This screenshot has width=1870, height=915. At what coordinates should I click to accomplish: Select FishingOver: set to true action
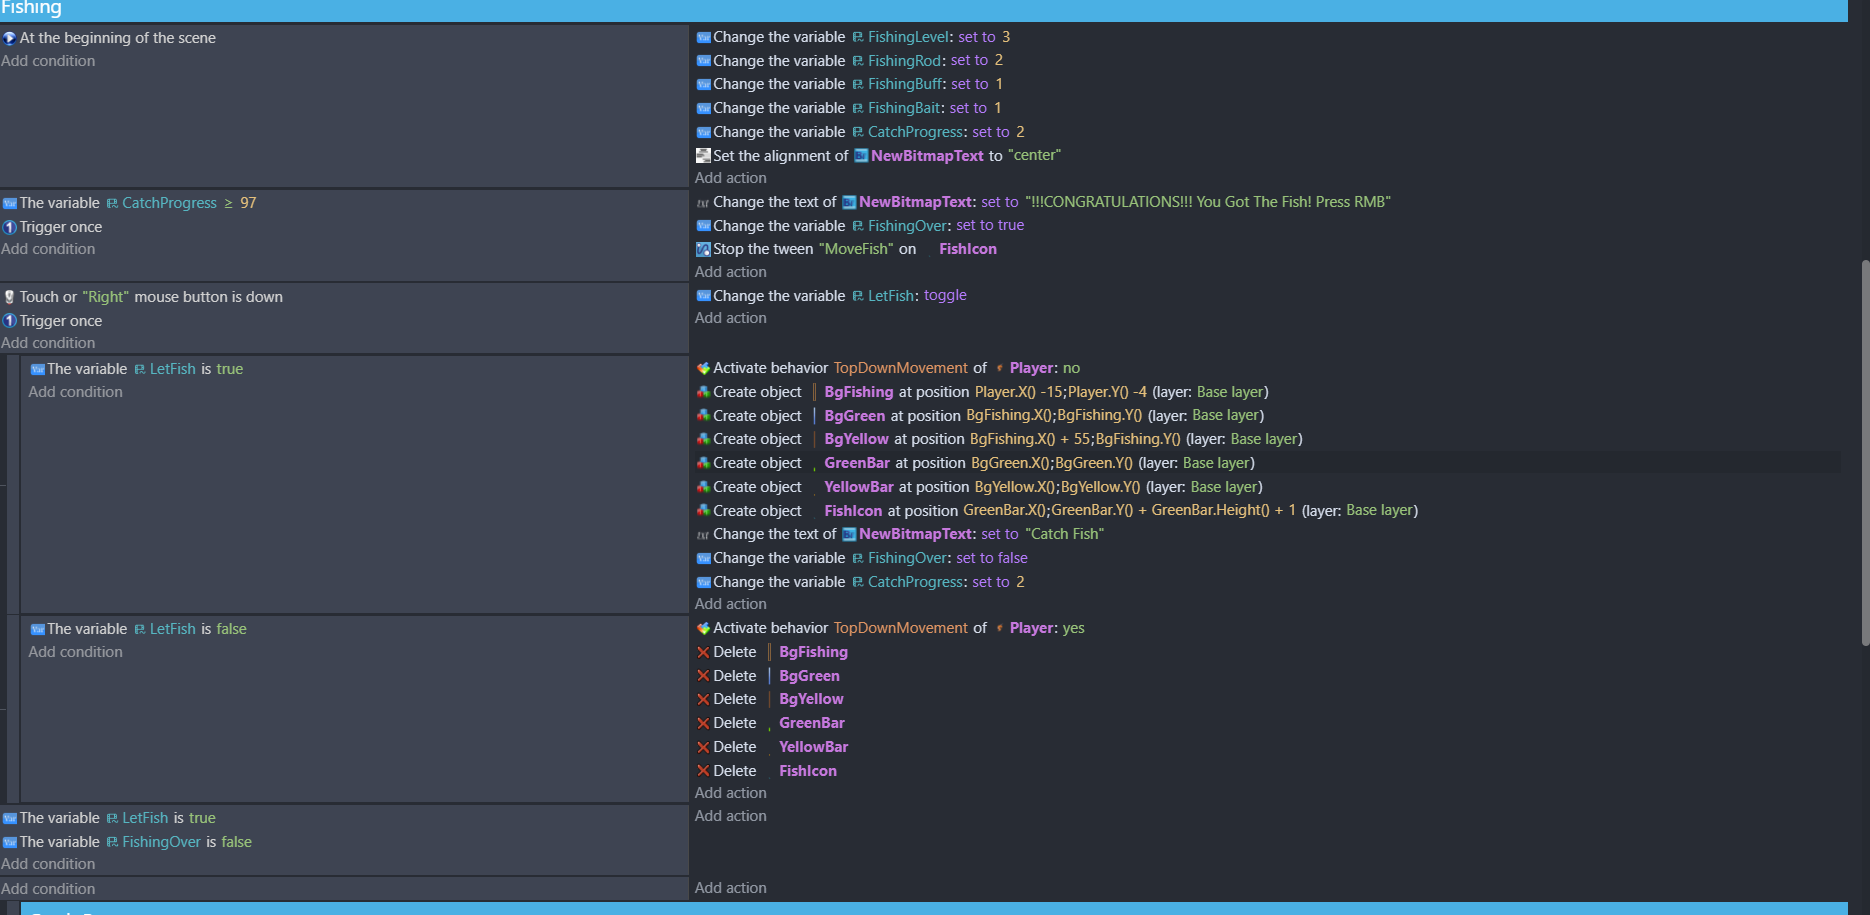point(860,226)
